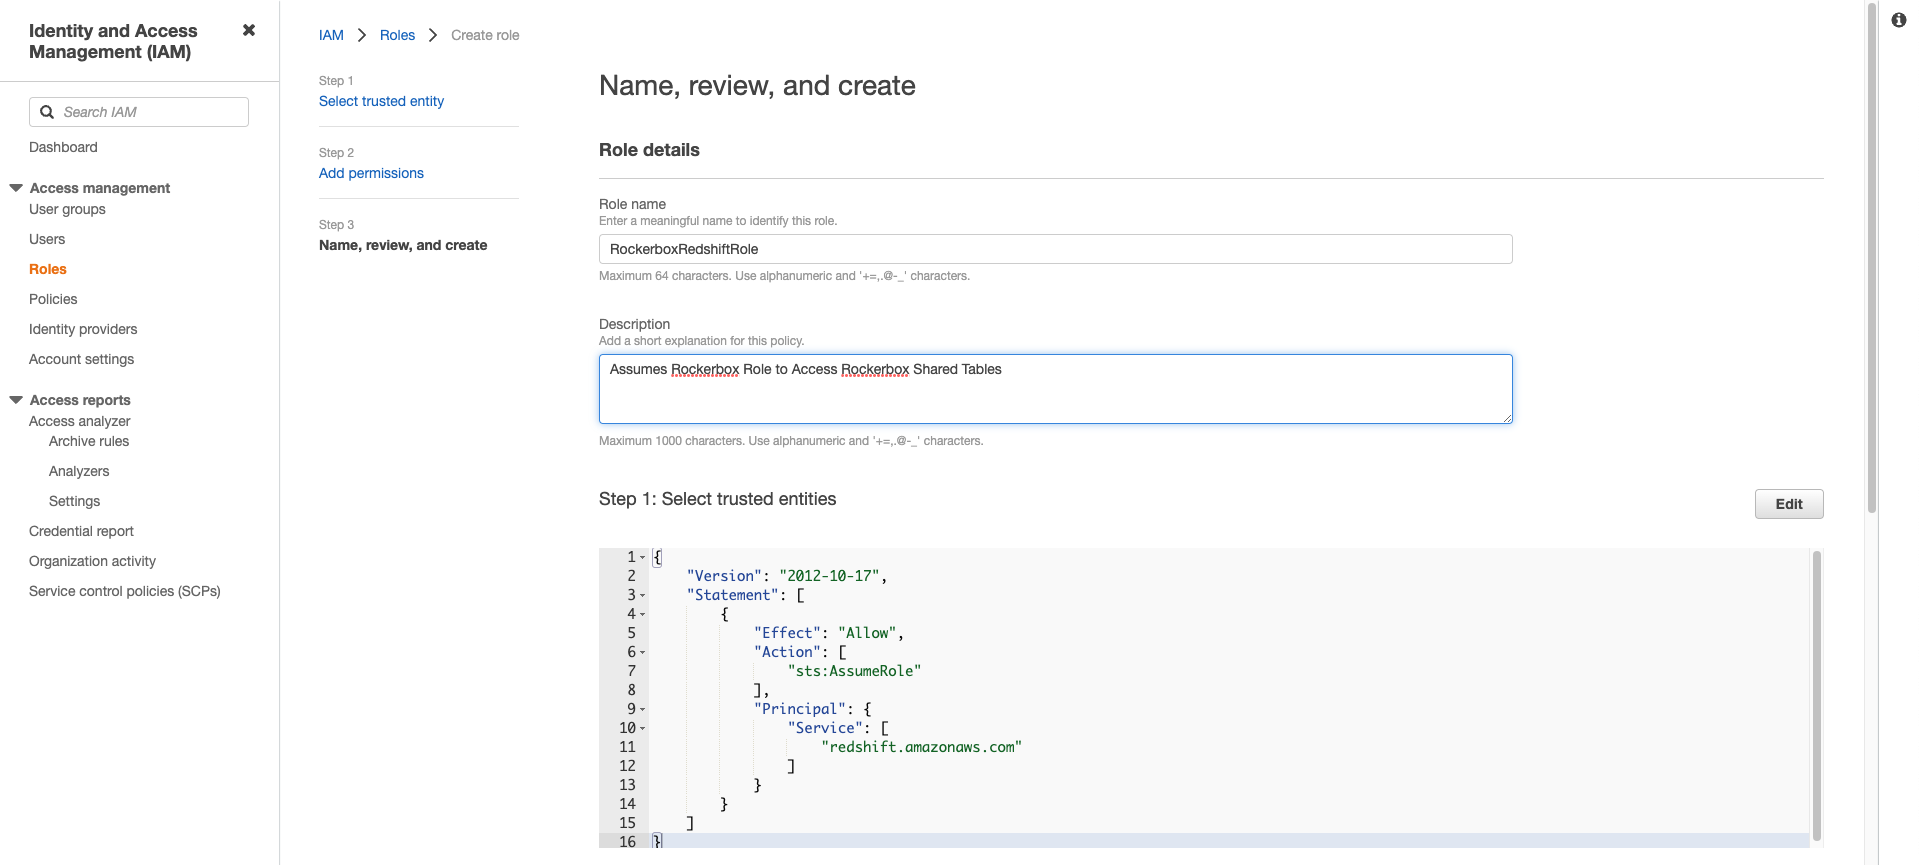Collapse the Access management section
The height and width of the screenshot is (865, 1919).
pos(16,188)
